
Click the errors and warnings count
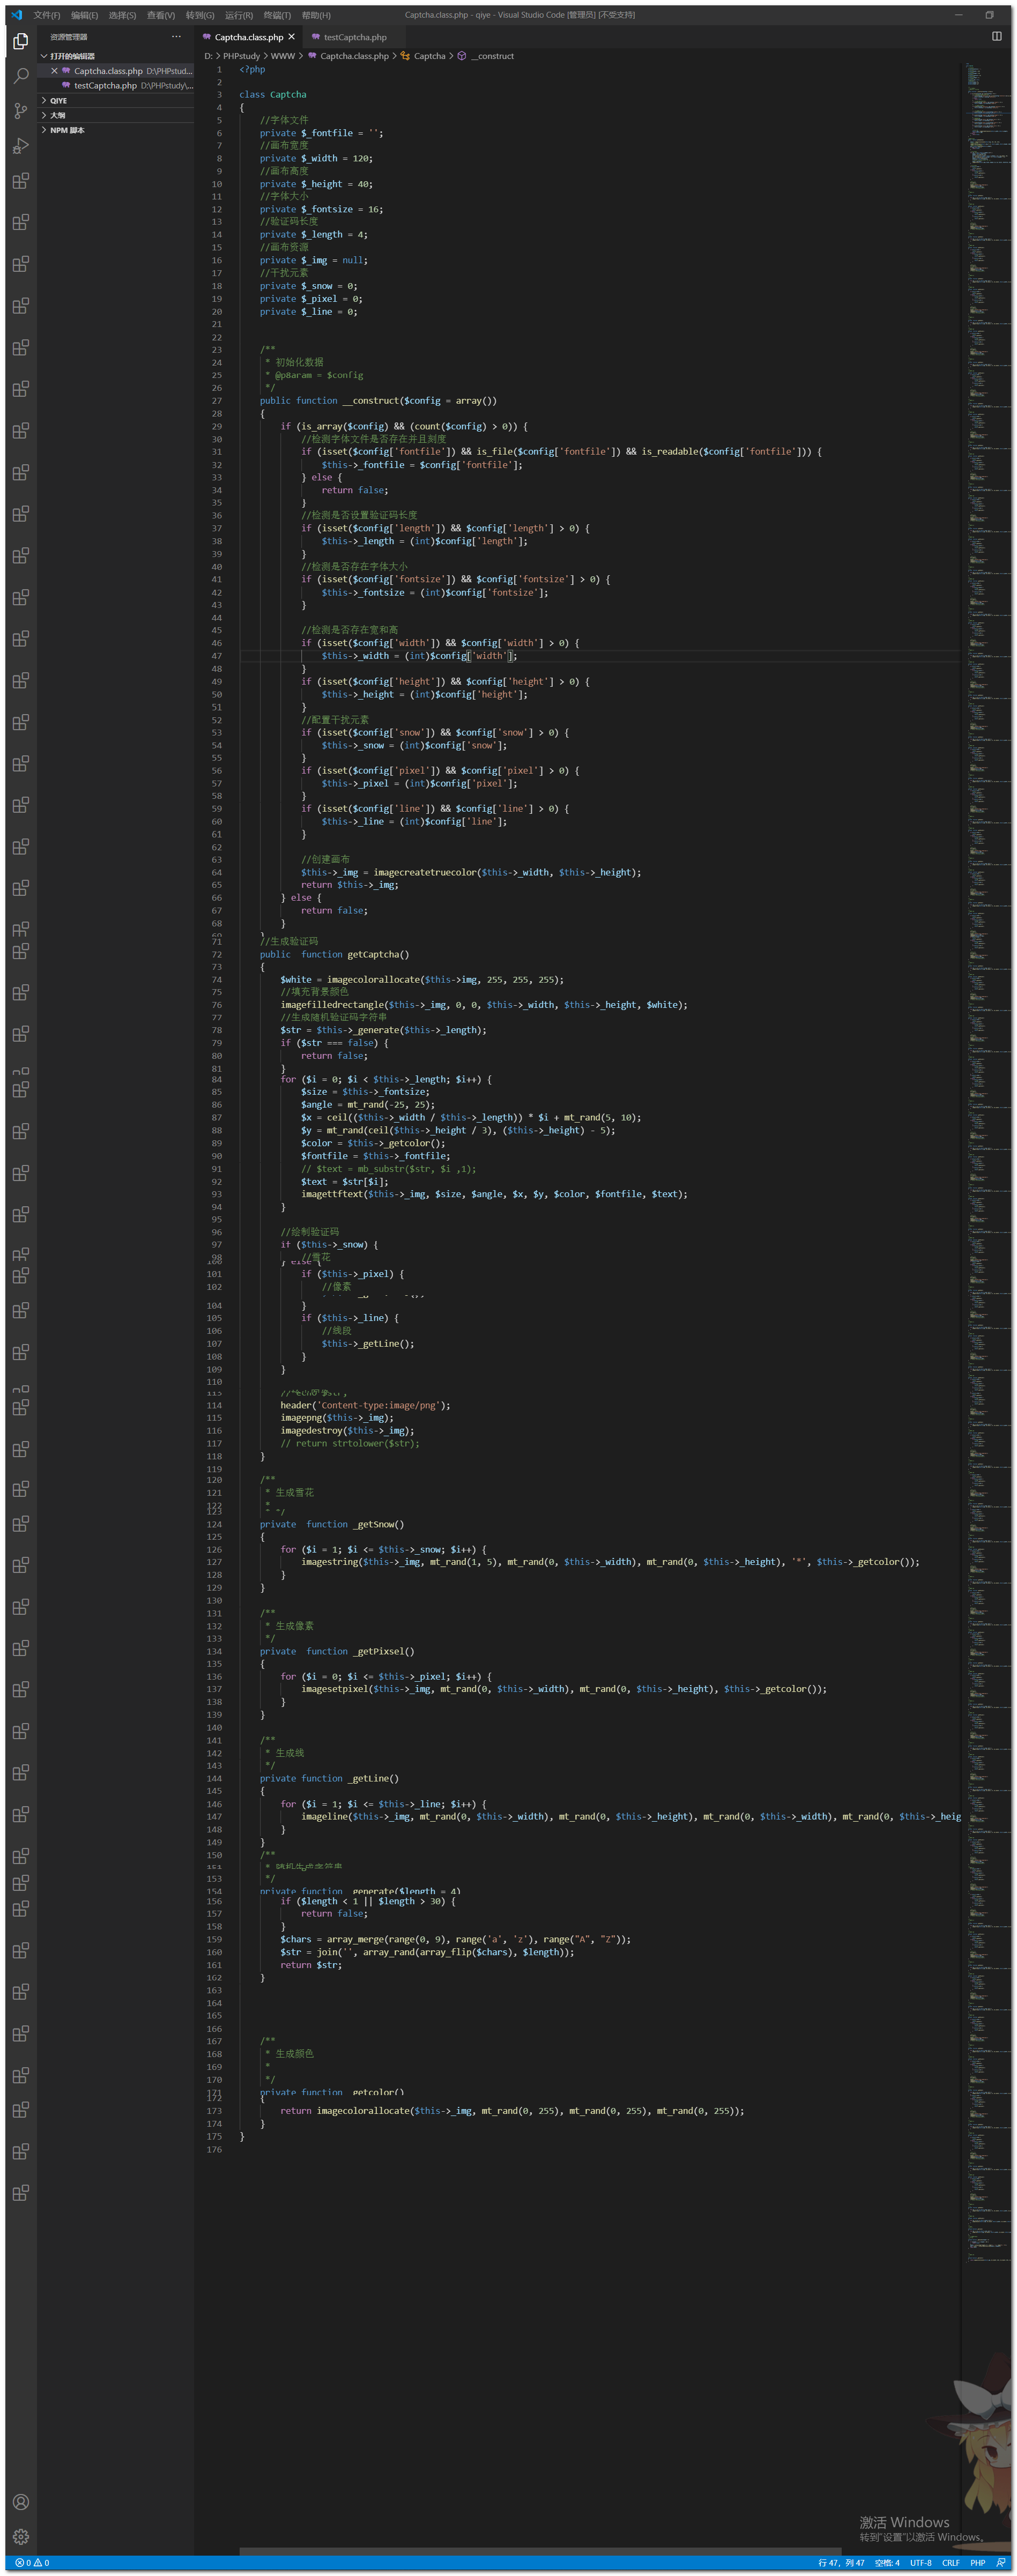pos(32,2562)
